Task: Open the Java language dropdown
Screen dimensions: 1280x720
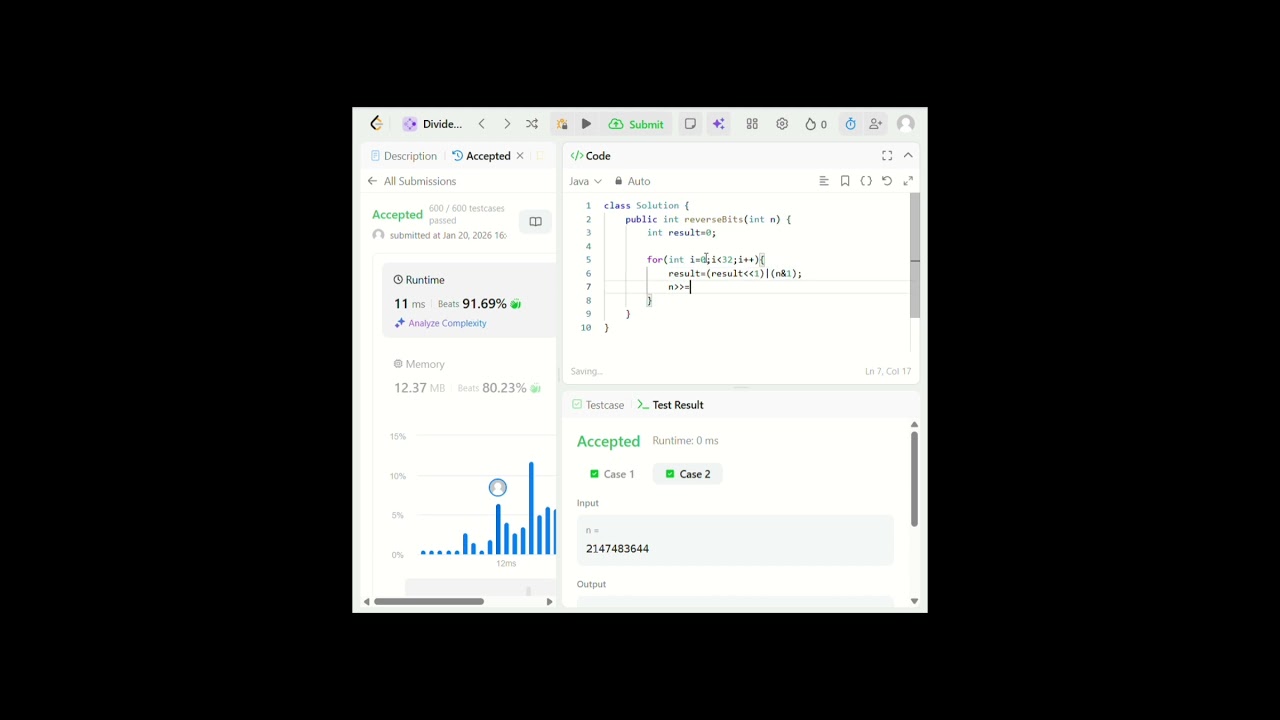Action: click(x=586, y=181)
